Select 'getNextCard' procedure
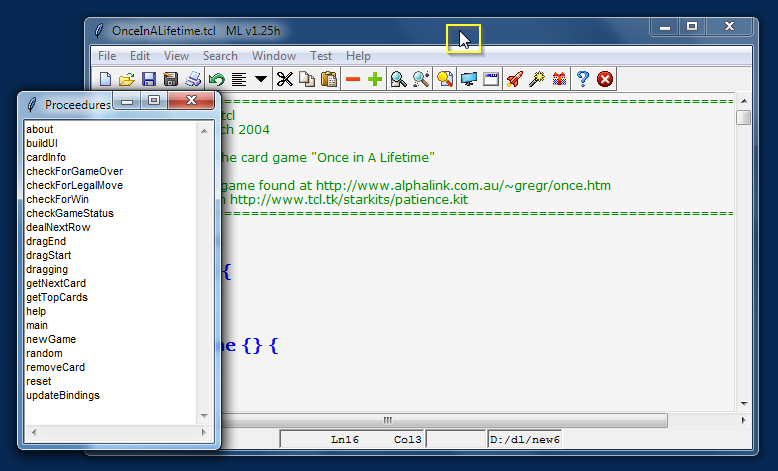The height and width of the screenshot is (471, 778). click(56, 283)
